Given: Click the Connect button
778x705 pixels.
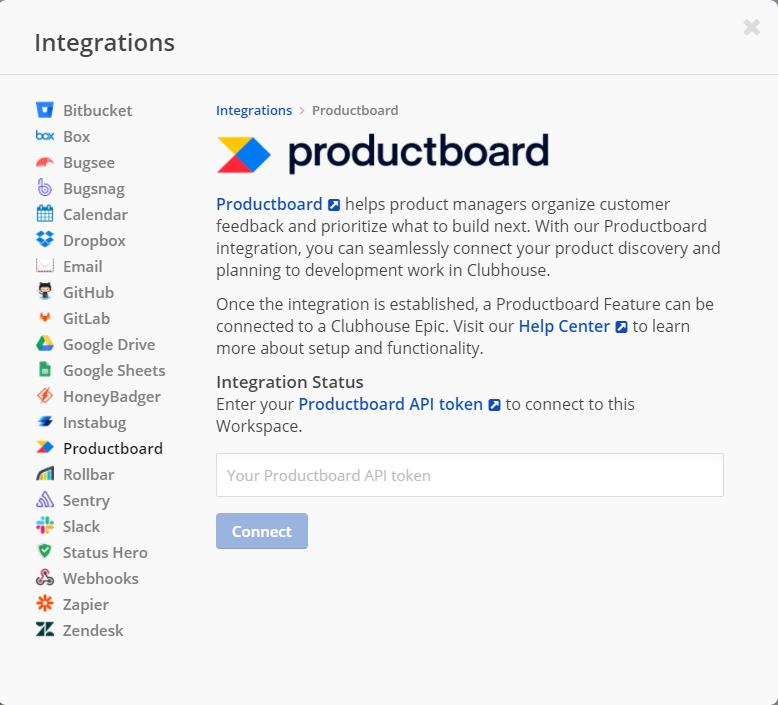Looking at the screenshot, I should 262,531.
